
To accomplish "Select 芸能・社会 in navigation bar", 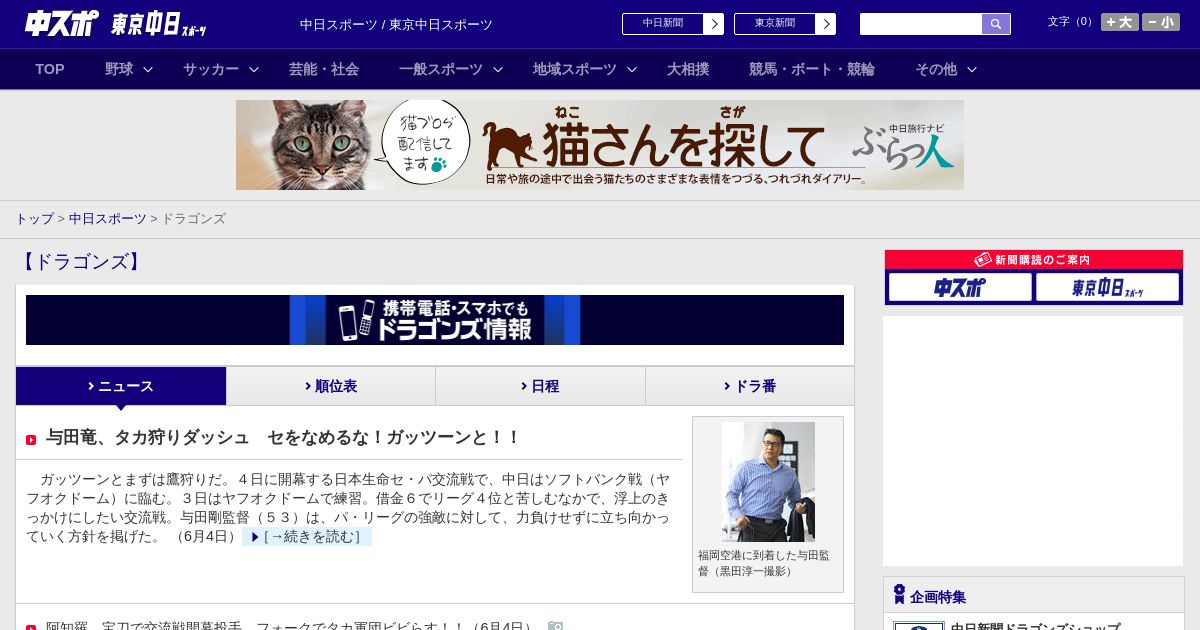I will tap(324, 69).
